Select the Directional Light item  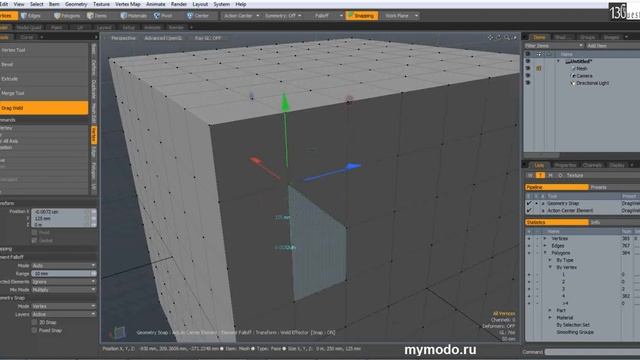pos(592,83)
